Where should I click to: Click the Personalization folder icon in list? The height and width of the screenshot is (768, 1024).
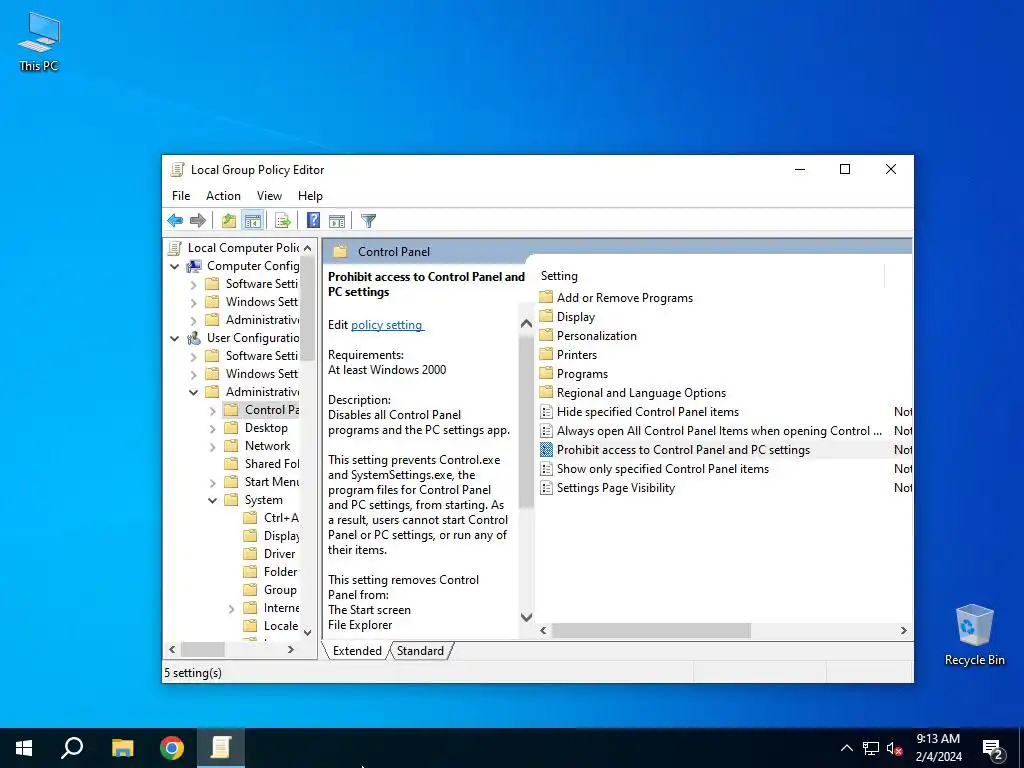click(546, 335)
